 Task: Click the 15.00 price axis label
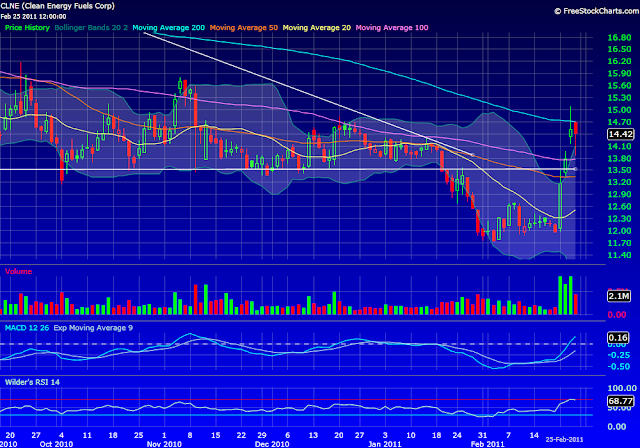pos(619,110)
